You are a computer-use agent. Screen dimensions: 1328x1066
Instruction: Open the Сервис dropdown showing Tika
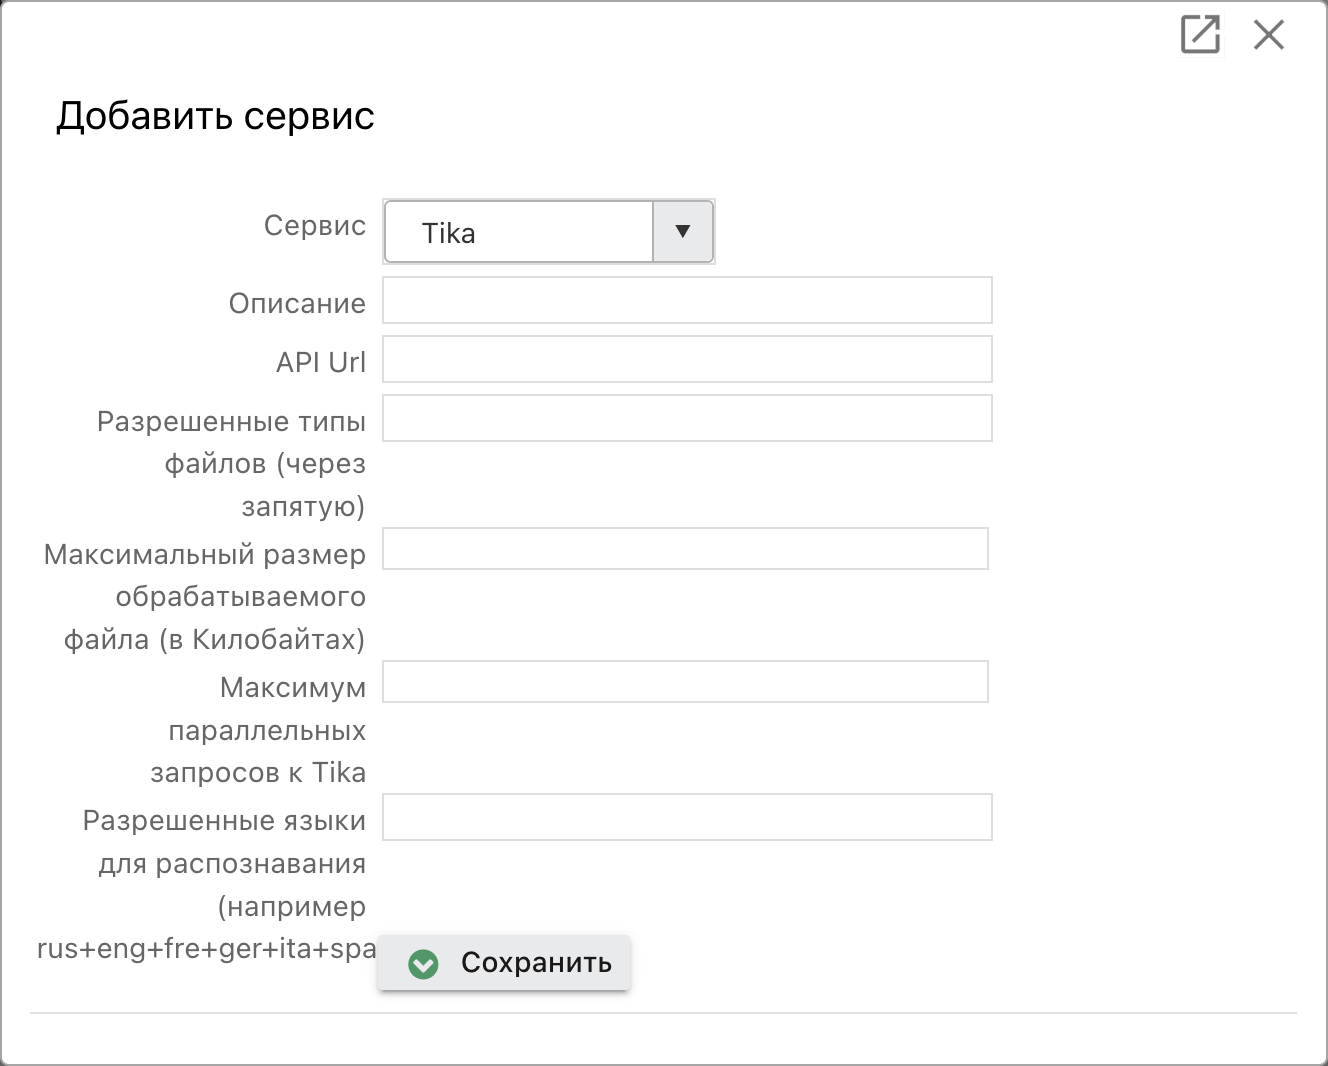549,232
